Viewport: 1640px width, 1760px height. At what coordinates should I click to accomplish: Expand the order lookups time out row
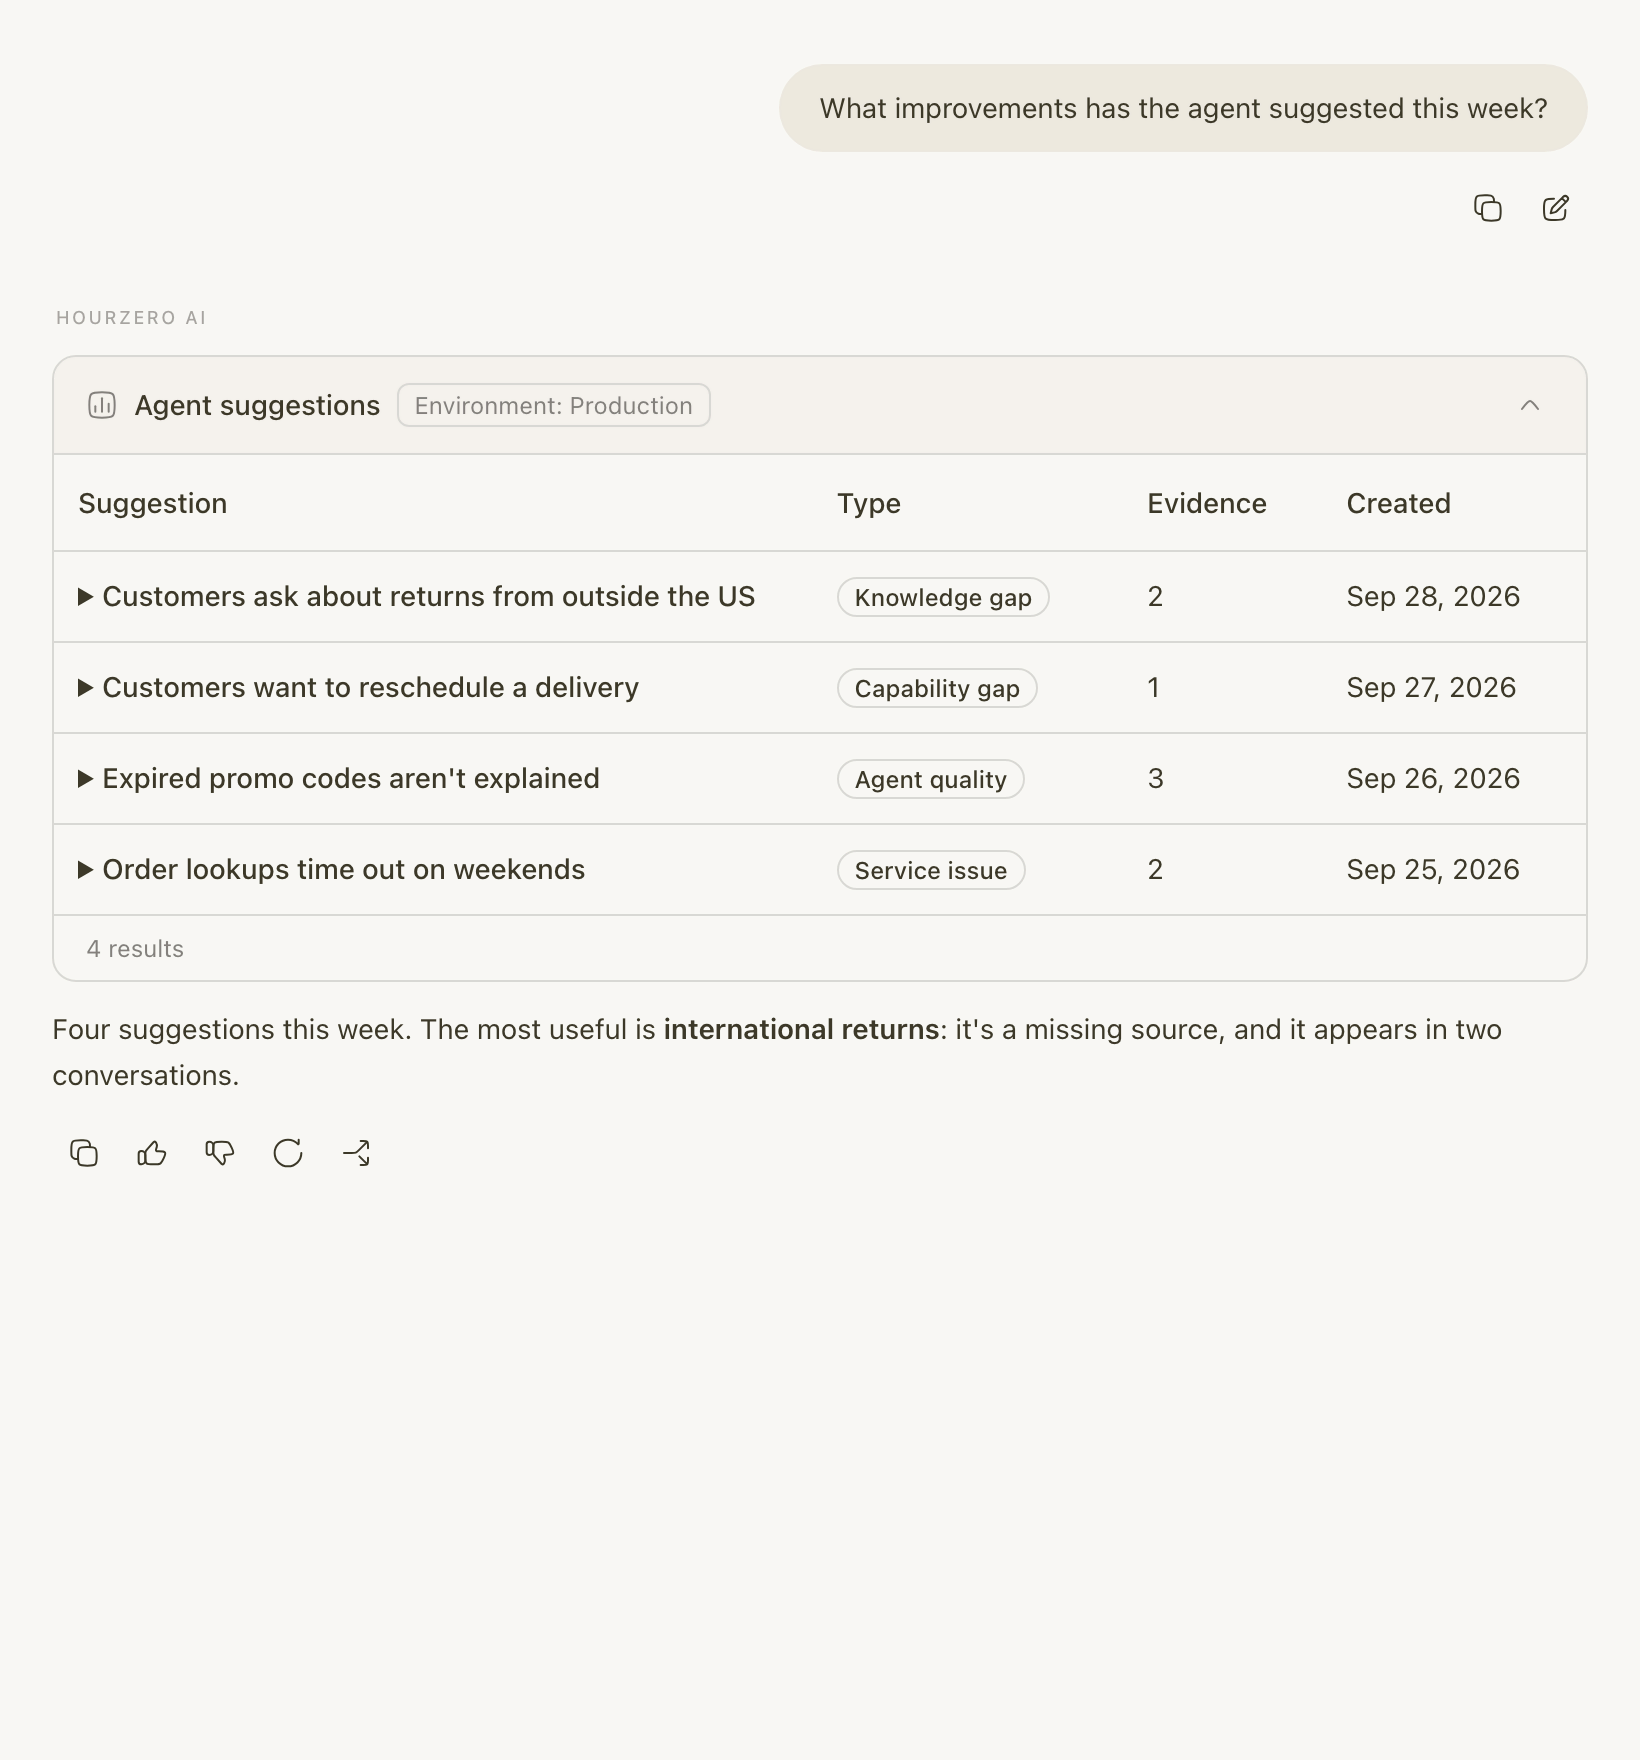(x=86, y=870)
